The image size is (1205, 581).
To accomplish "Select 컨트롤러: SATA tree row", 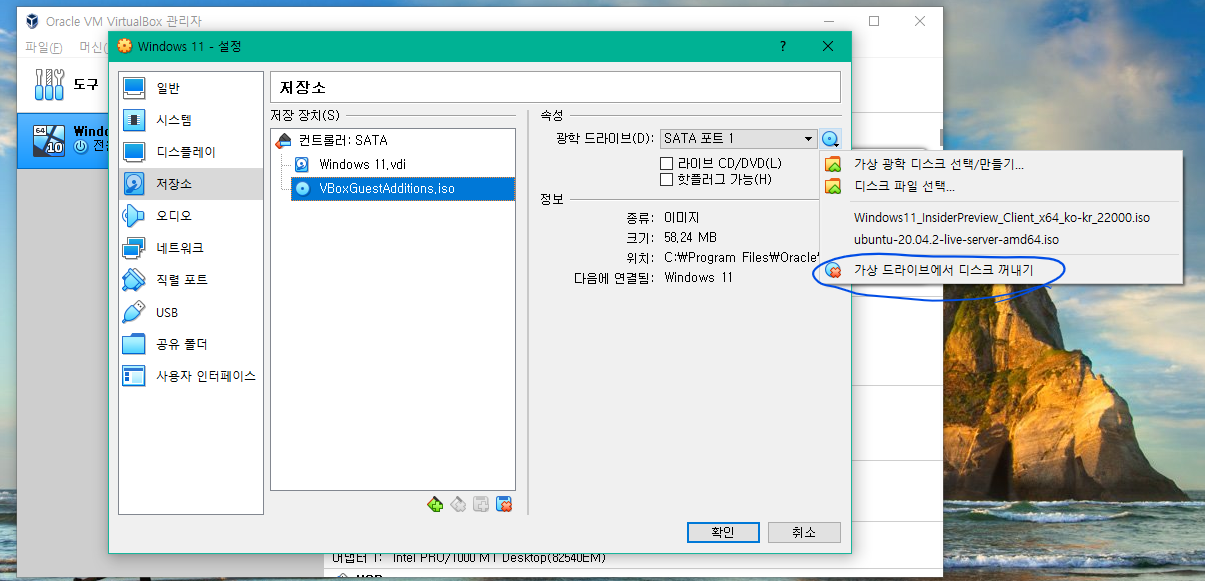I will point(393,141).
